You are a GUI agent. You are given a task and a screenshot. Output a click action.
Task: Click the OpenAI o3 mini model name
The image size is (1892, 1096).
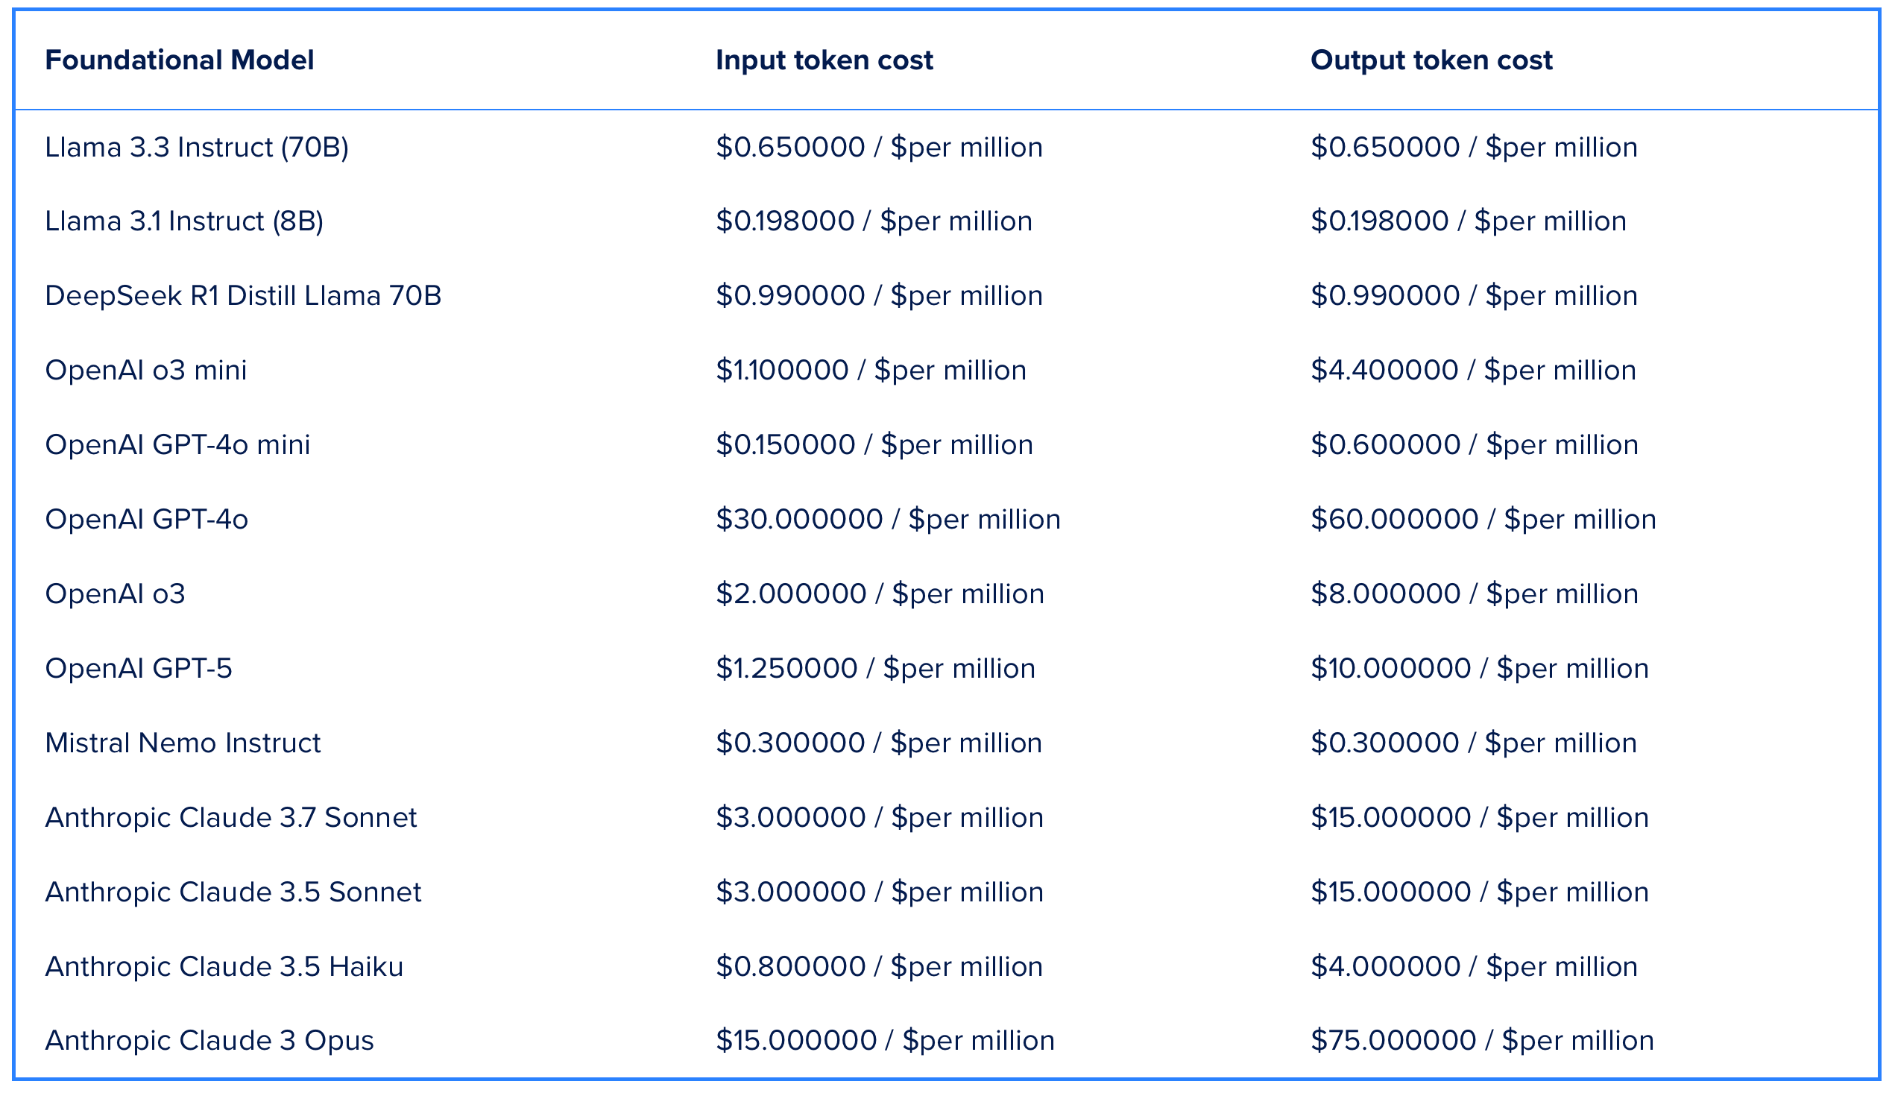point(146,370)
